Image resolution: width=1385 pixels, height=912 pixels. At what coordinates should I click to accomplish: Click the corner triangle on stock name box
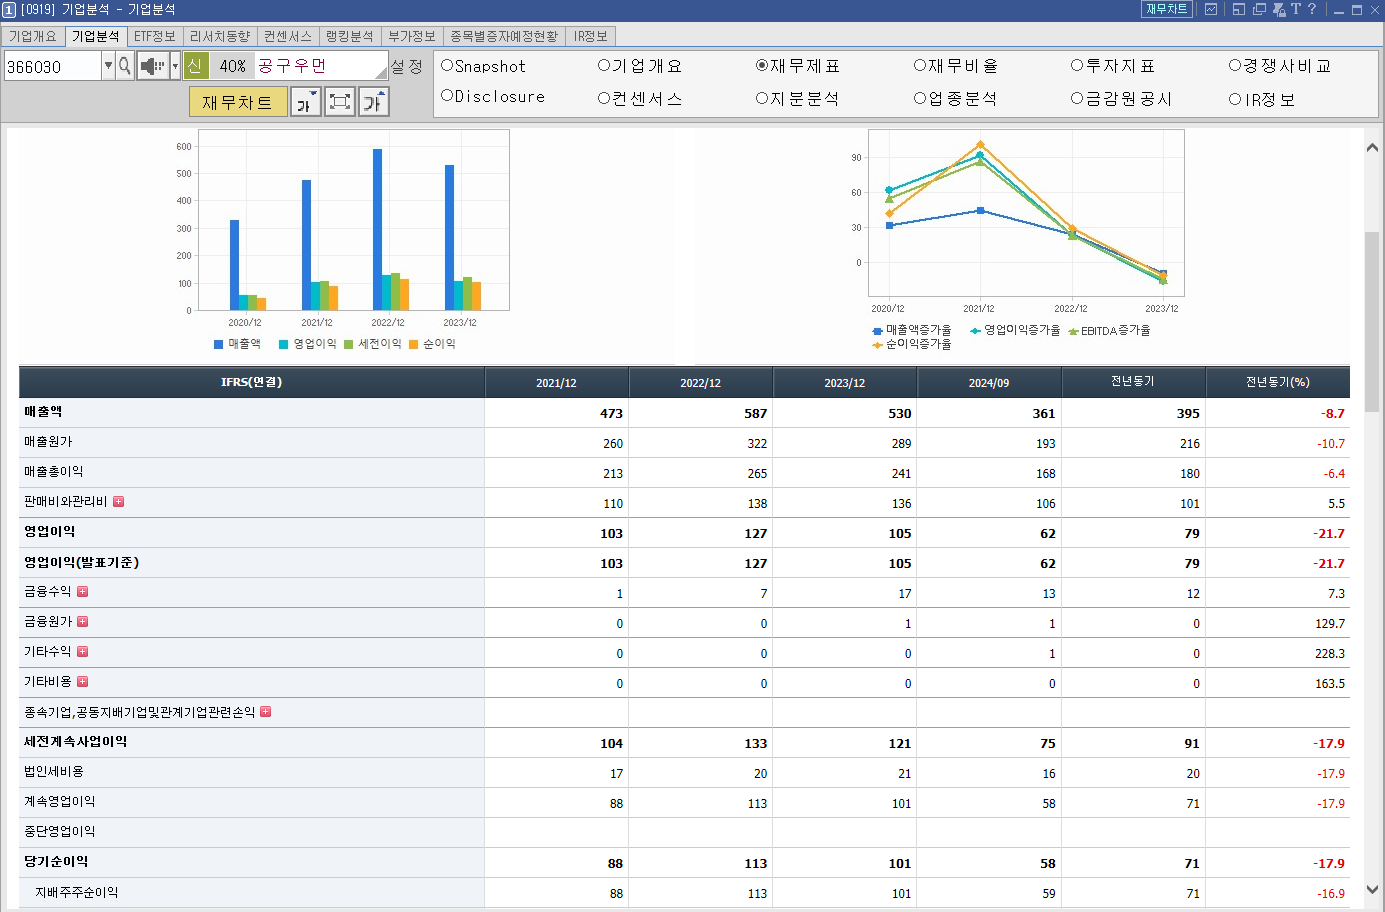pyautogui.click(x=382, y=72)
